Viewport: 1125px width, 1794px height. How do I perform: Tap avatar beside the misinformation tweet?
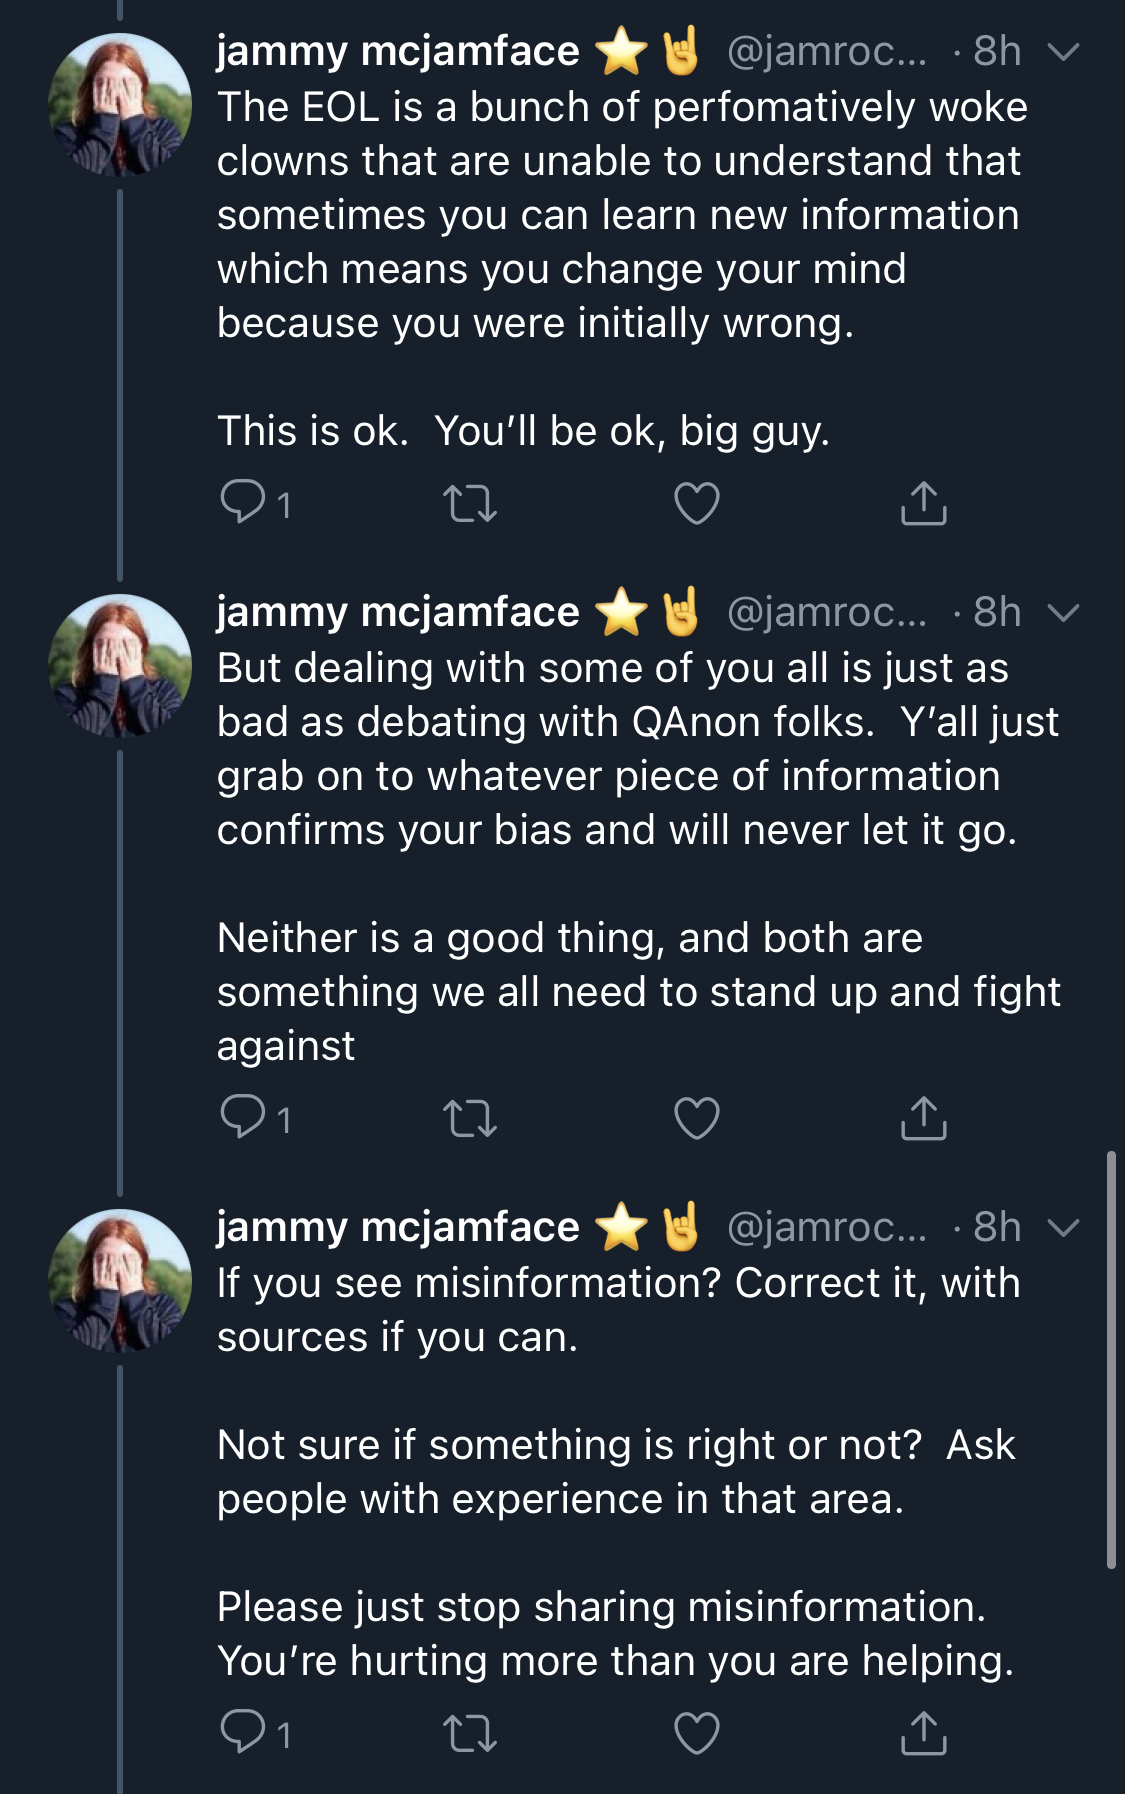(x=120, y=1281)
